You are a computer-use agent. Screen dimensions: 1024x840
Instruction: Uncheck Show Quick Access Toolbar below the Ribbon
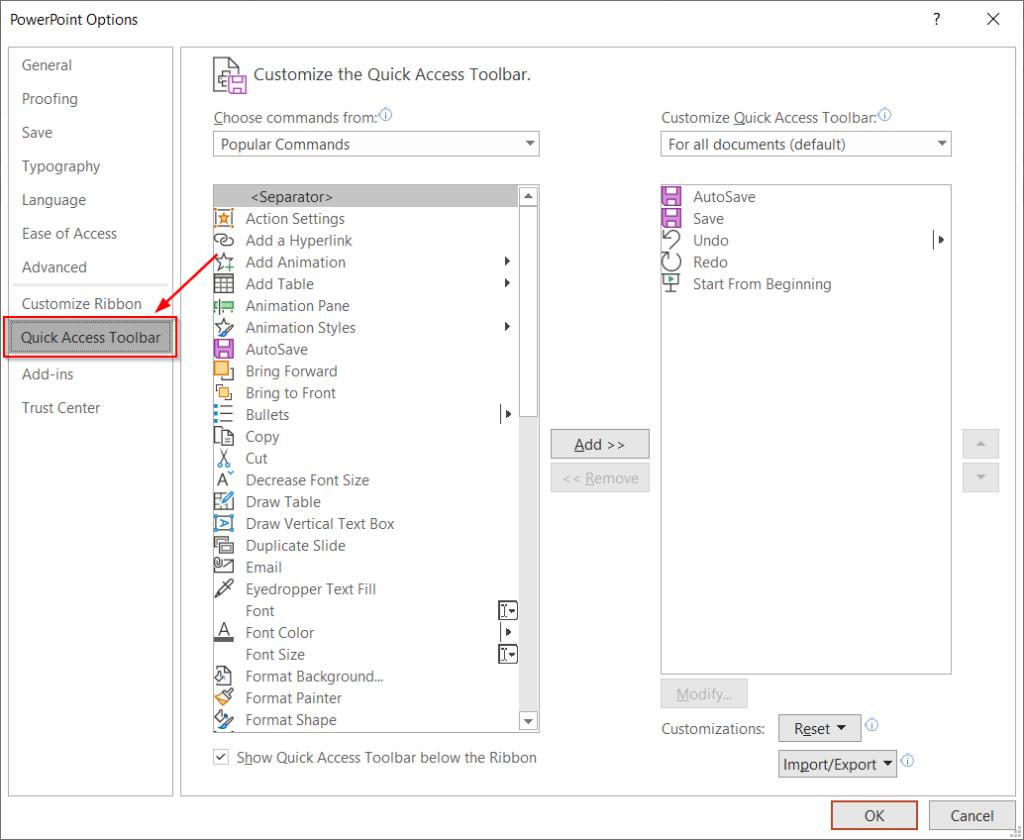tap(221, 758)
